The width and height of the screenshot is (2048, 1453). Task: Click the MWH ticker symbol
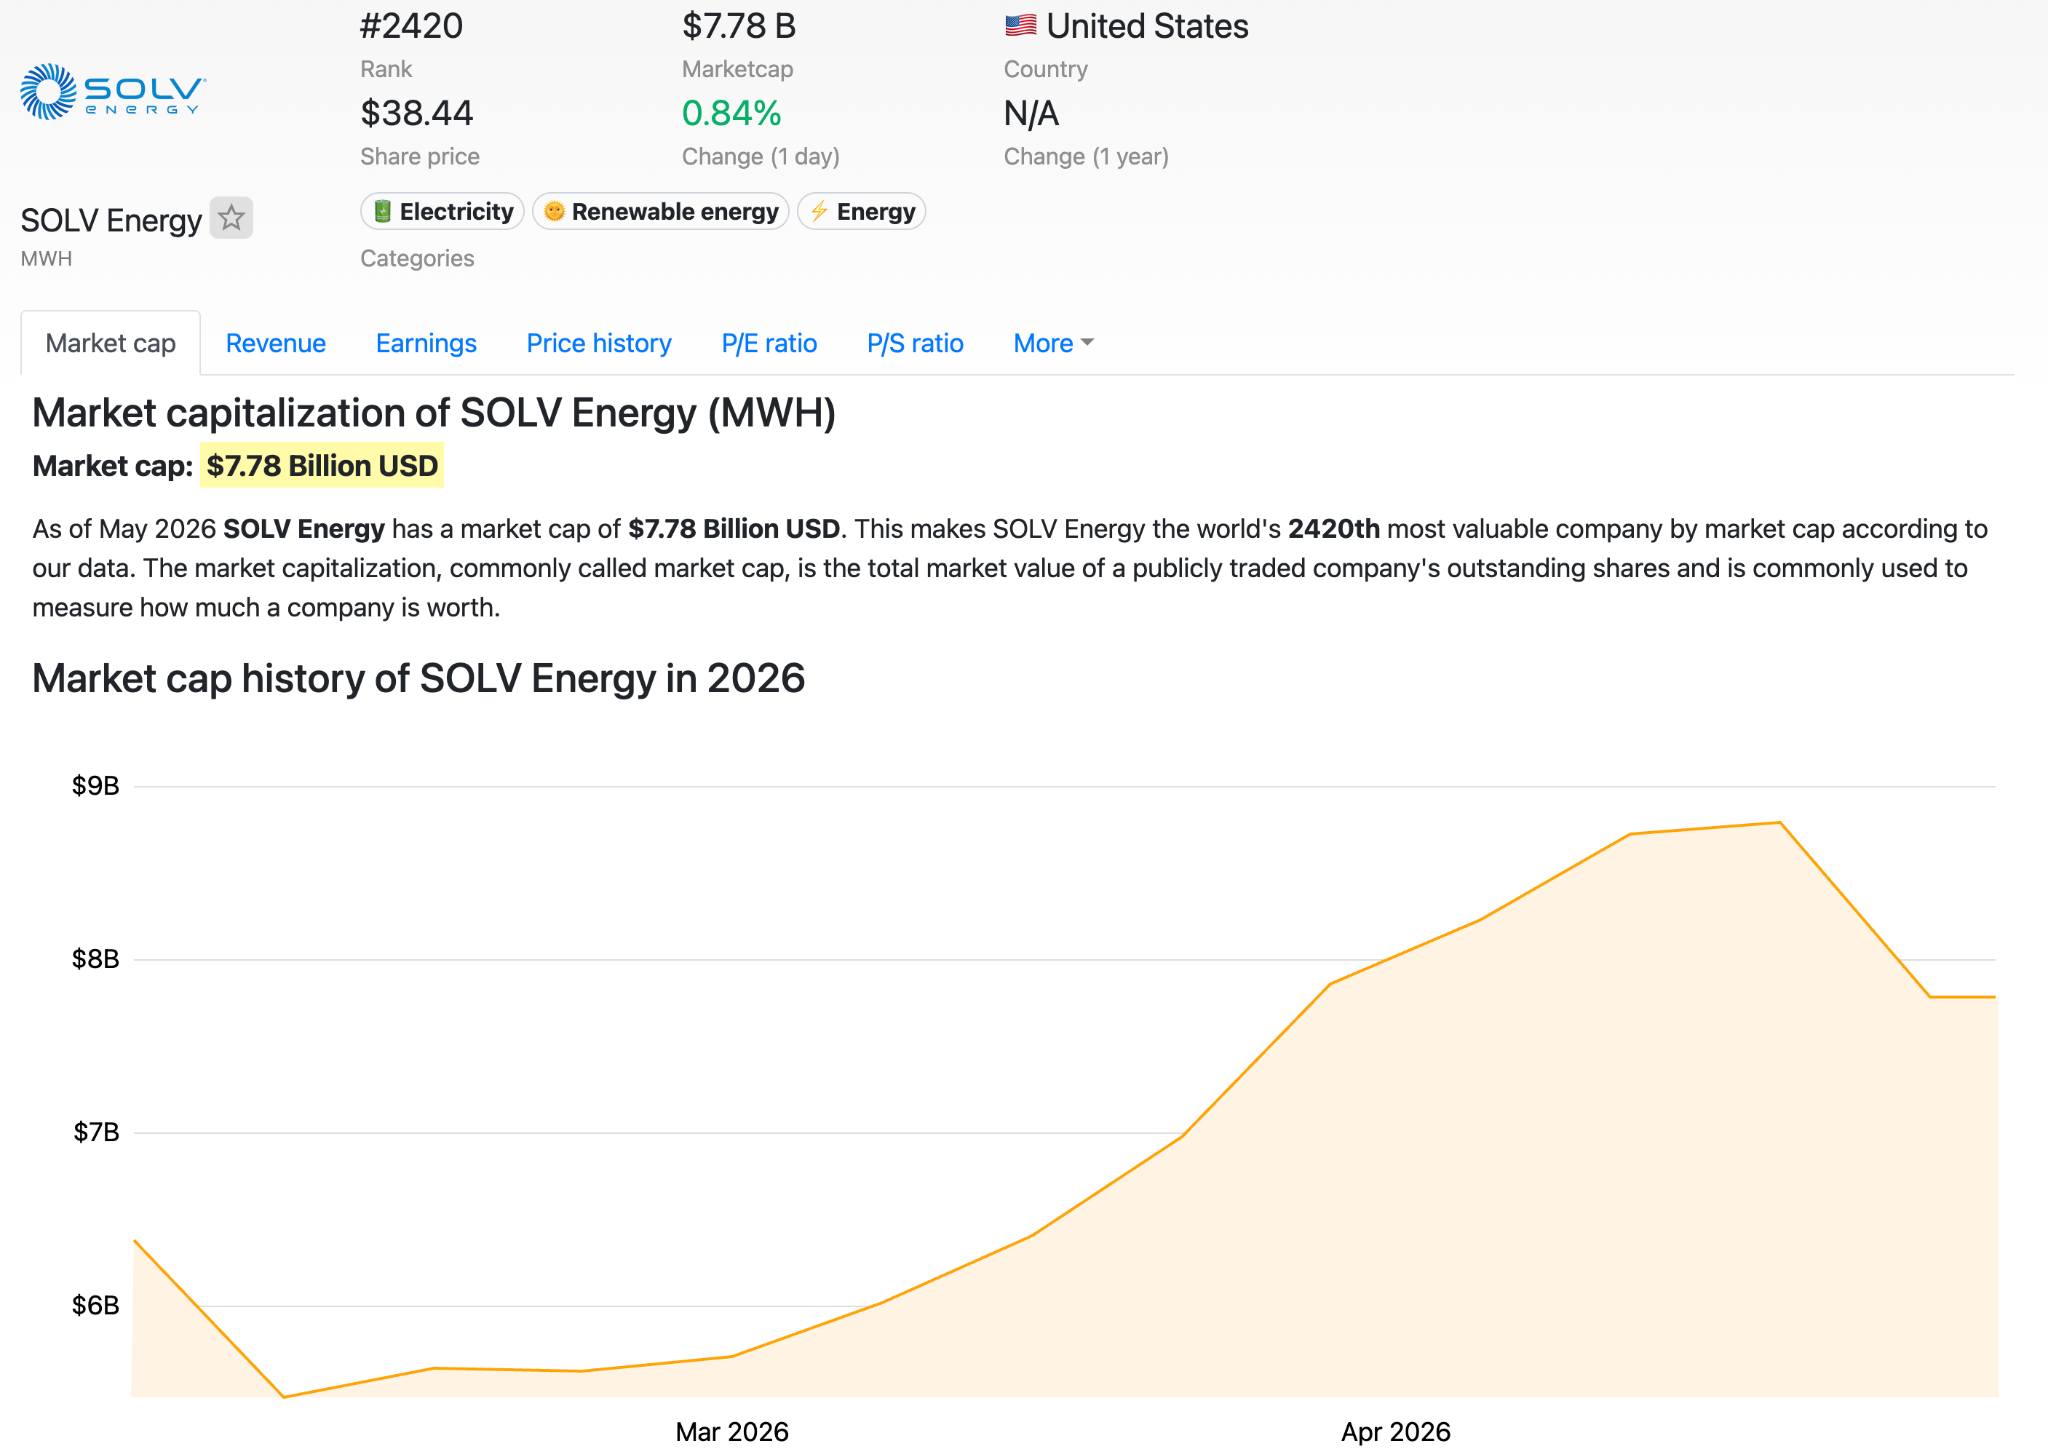pos(46,258)
